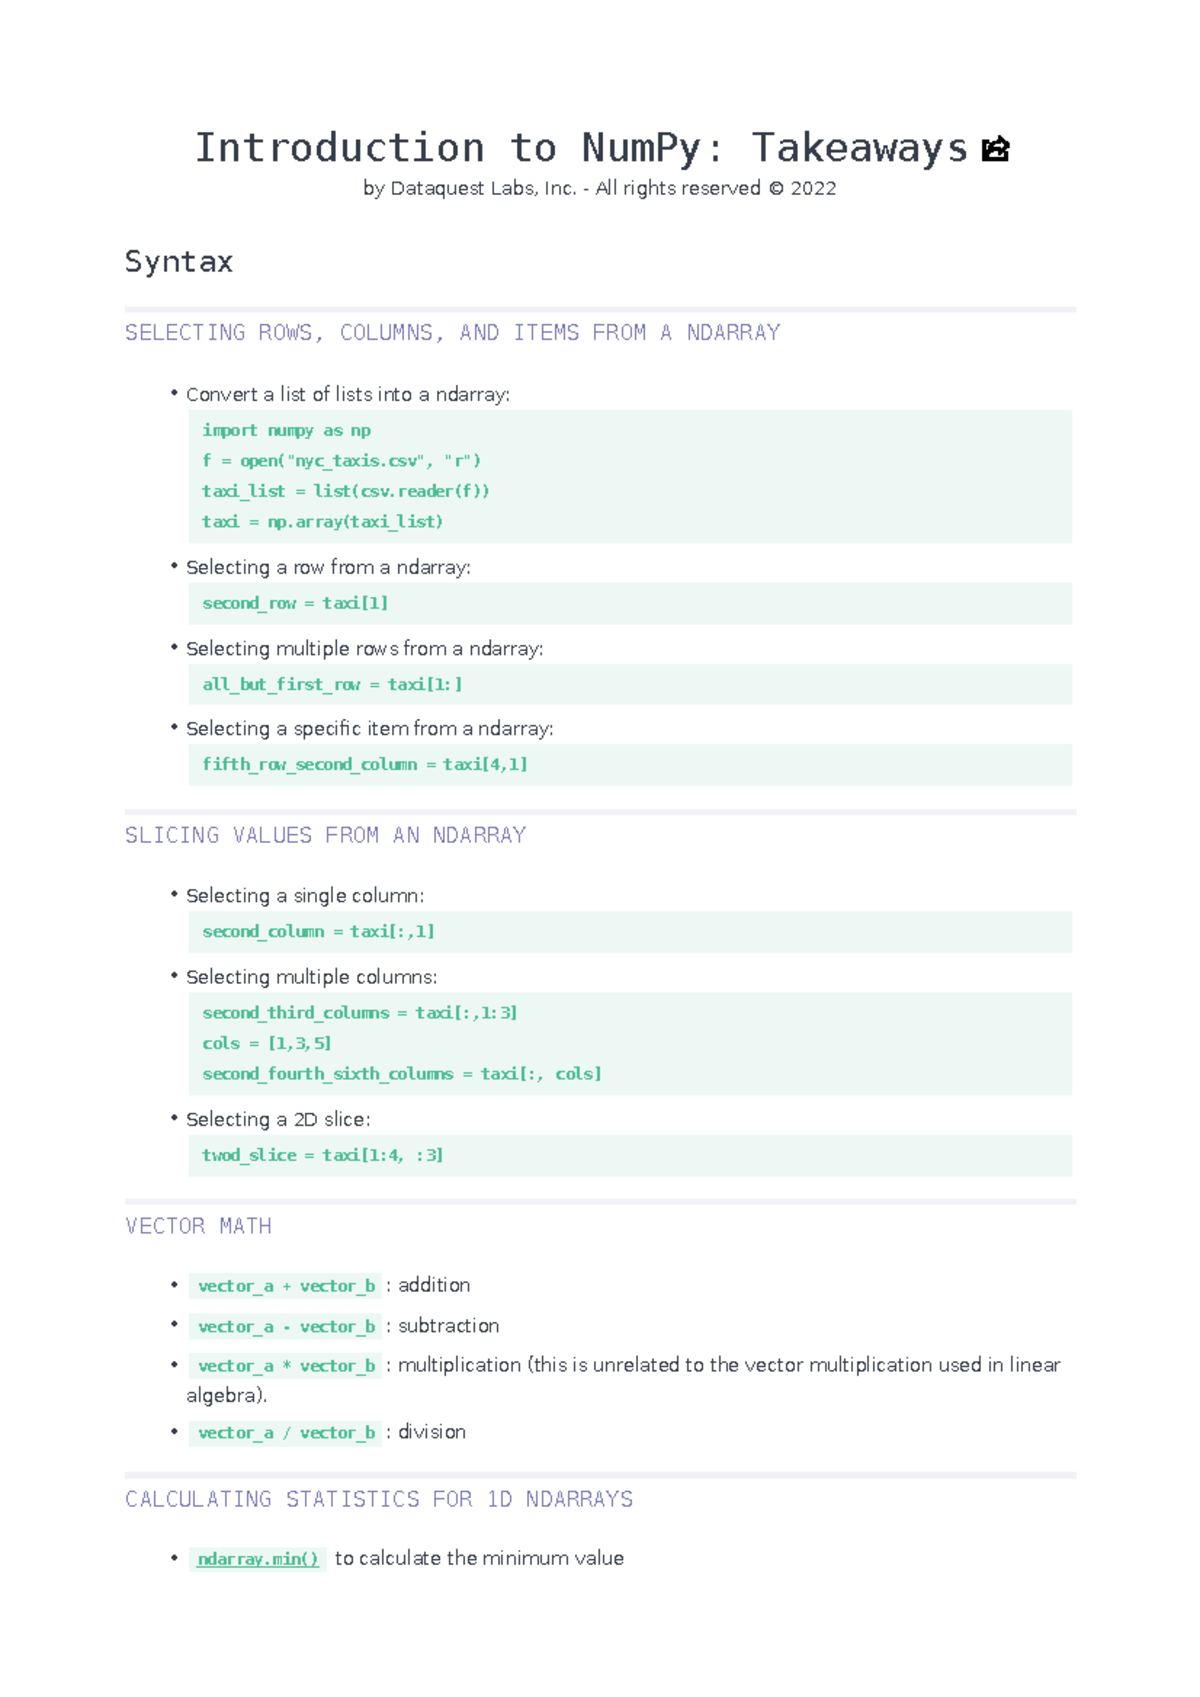The width and height of the screenshot is (1200, 1697).
Task: Click the "Slicing values from an ndarray" heading
Action: (x=325, y=835)
